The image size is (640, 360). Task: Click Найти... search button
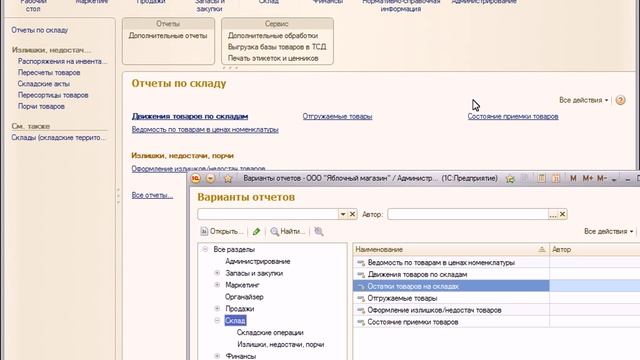288,231
